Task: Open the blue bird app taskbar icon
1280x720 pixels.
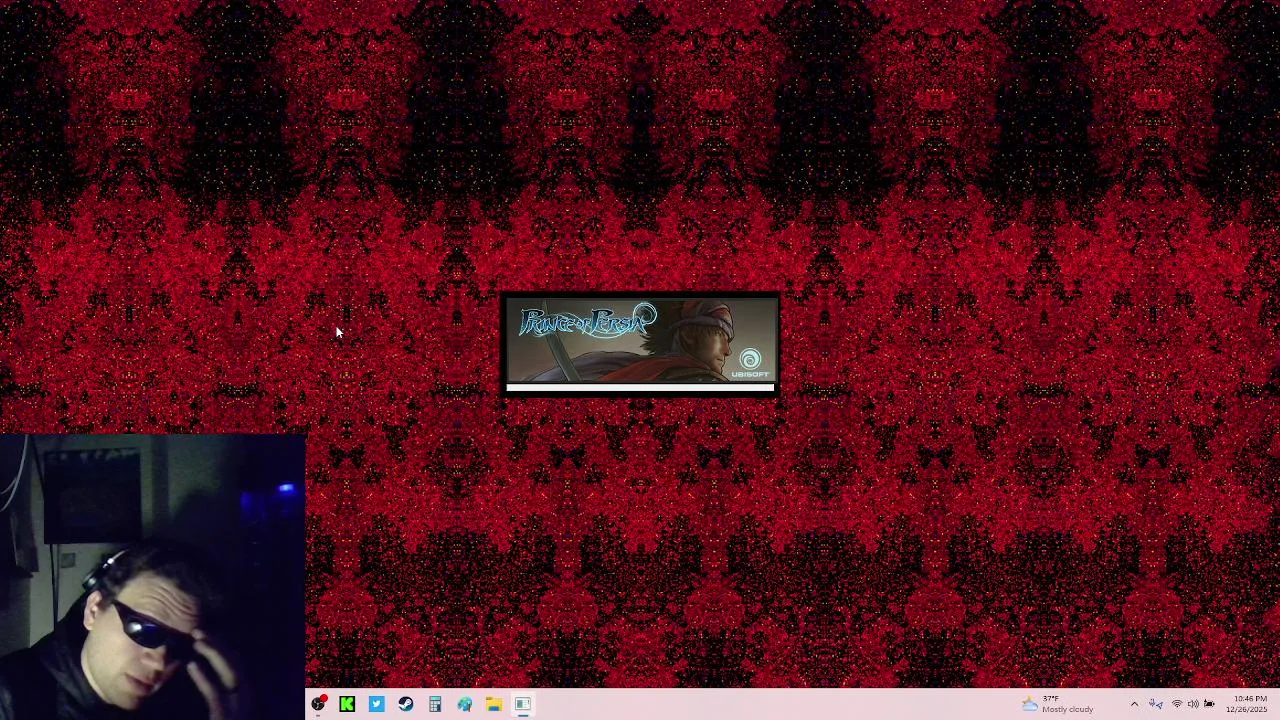Action: point(376,704)
